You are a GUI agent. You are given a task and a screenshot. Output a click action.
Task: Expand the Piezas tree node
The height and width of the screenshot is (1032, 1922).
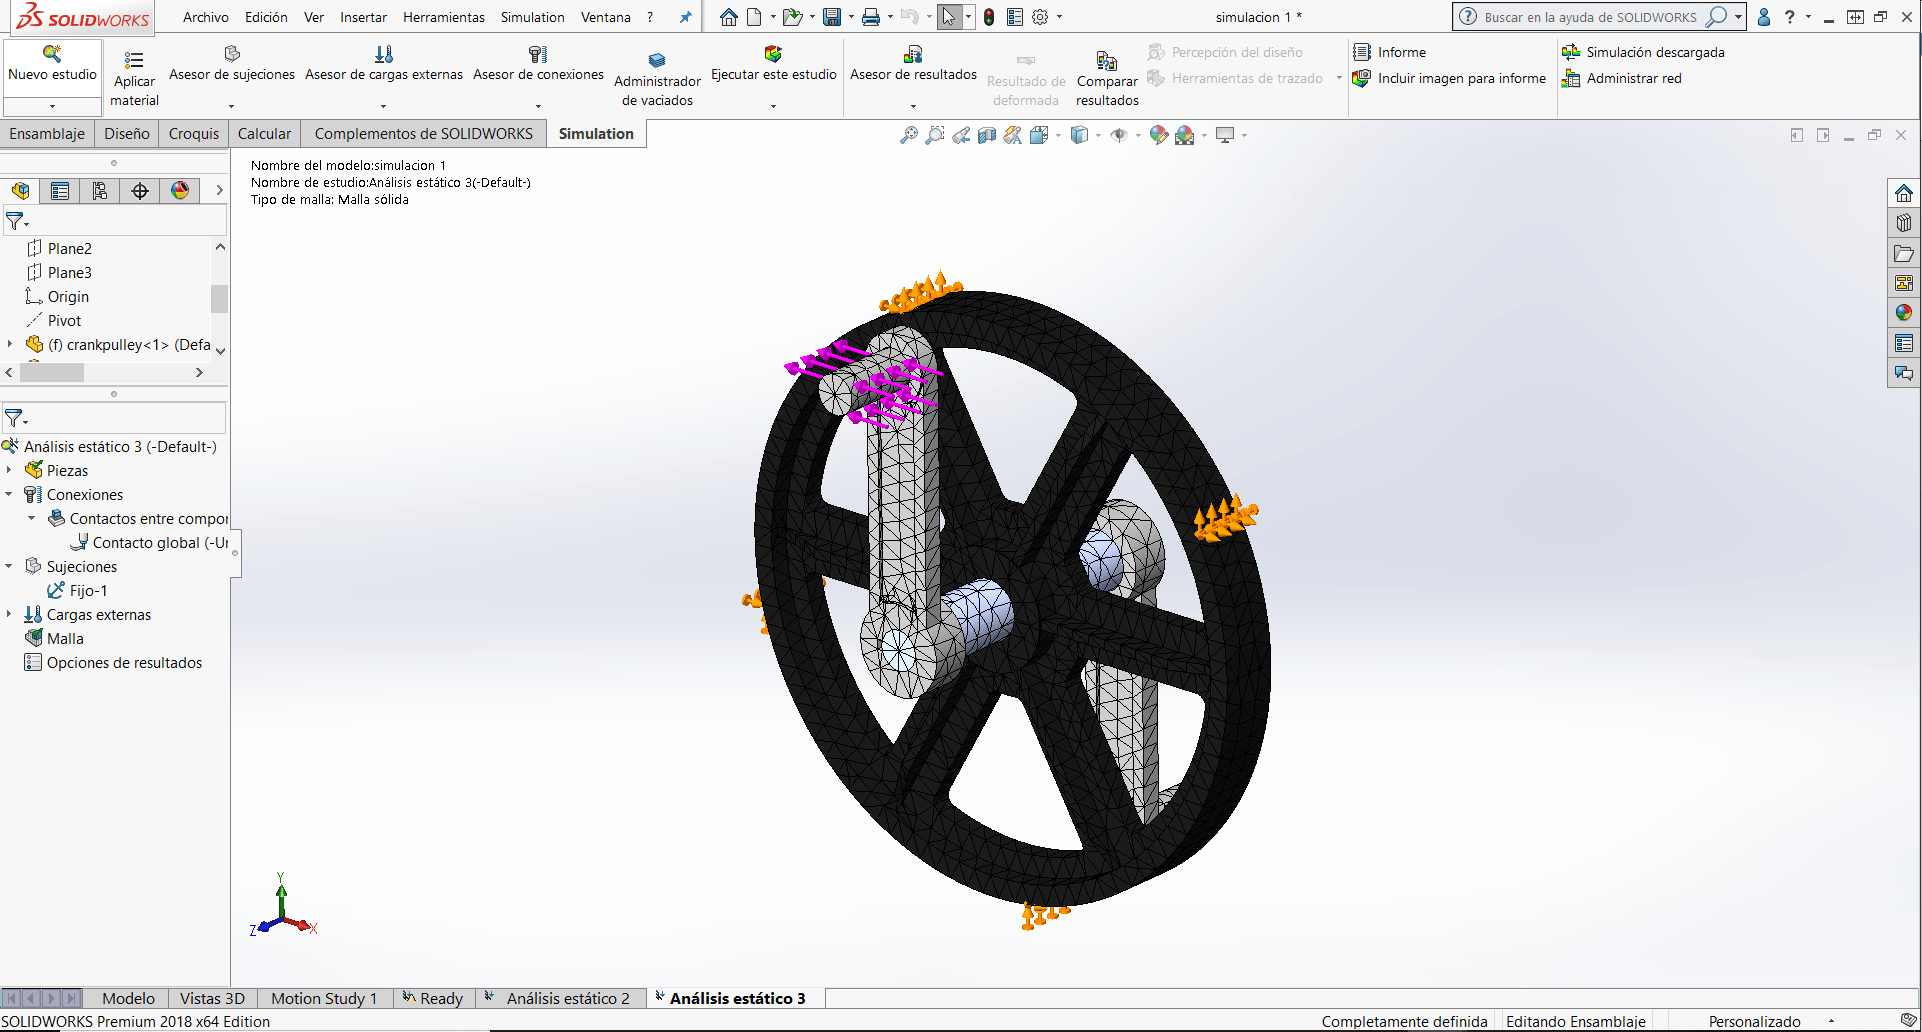click(x=10, y=470)
